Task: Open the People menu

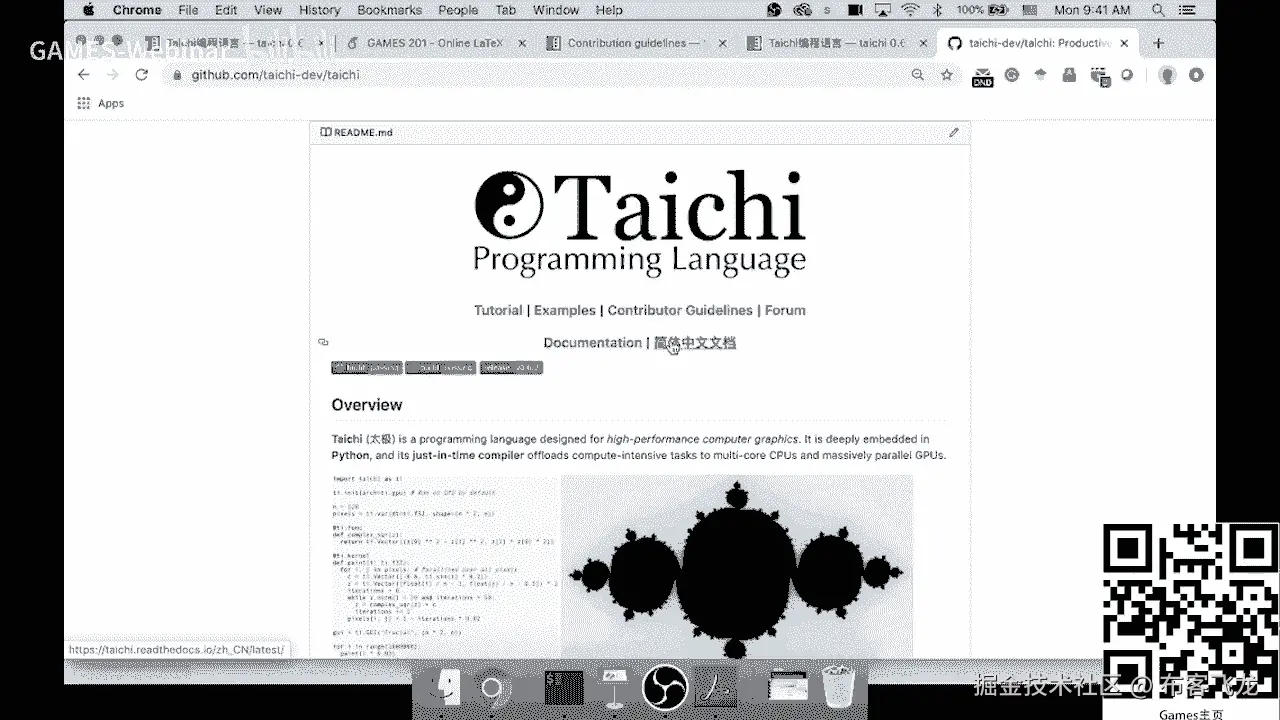Action: [458, 10]
